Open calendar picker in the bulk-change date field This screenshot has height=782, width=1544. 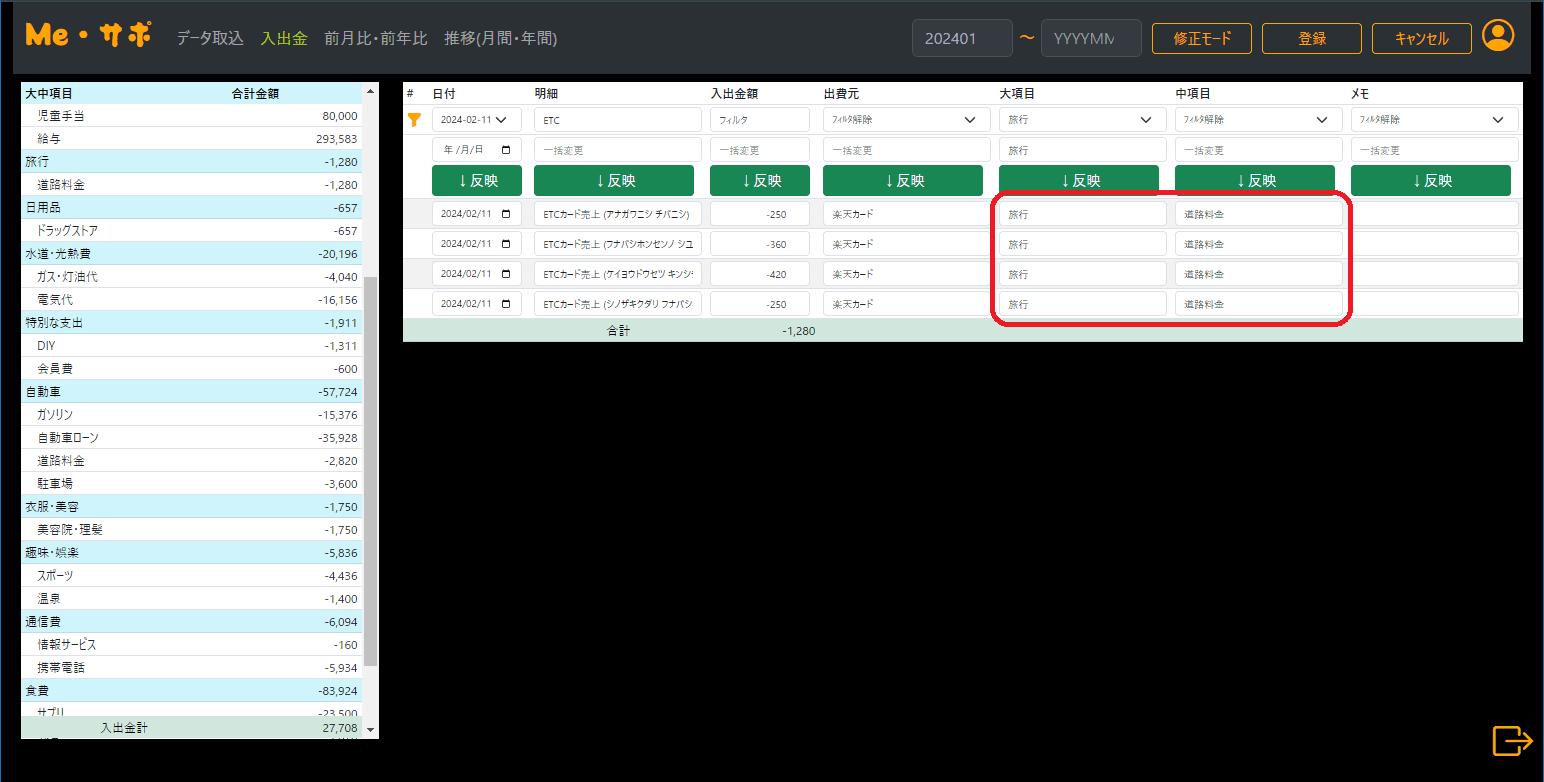(506, 150)
